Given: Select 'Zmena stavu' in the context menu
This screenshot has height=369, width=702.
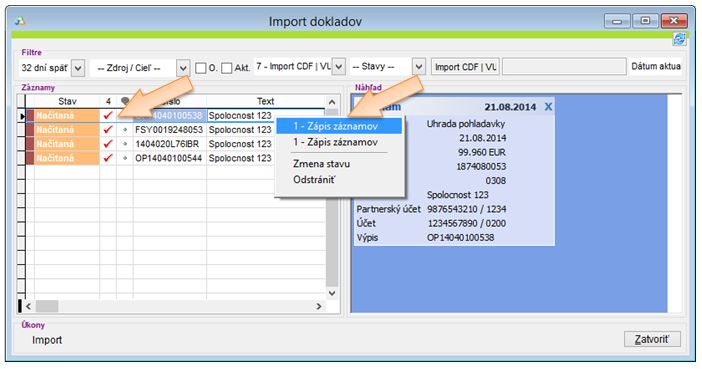Looking at the screenshot, I should point(321,164).
